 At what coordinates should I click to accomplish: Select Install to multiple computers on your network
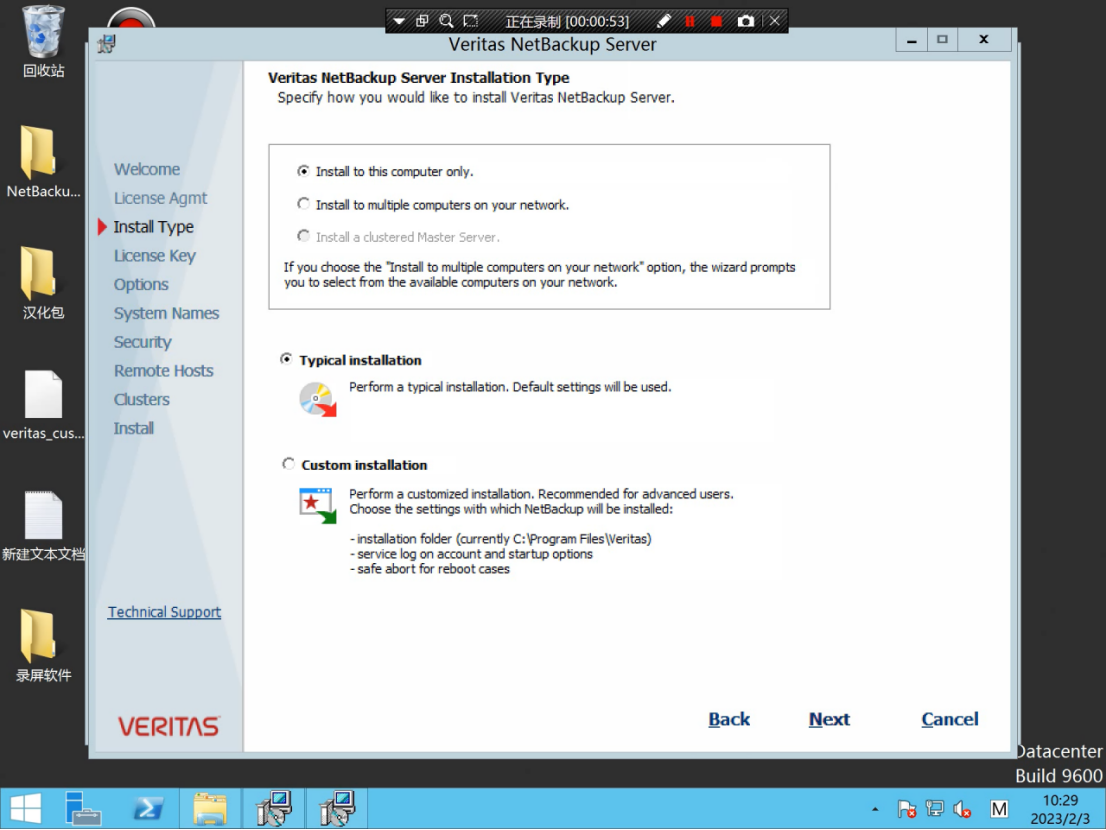click(x=303, y=205)
